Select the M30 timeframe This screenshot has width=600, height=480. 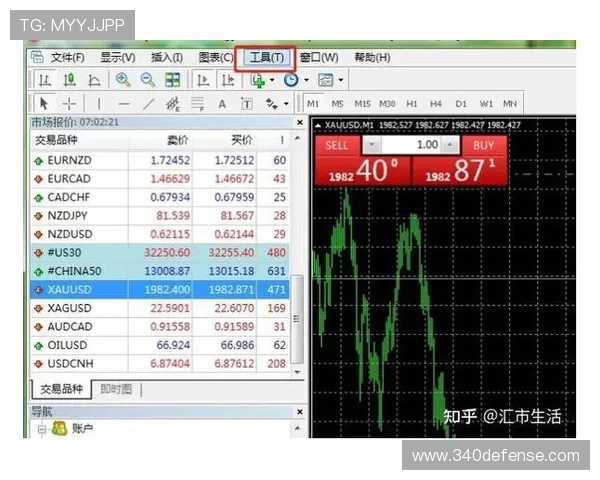pyautogui.click(x=387, y=104)
